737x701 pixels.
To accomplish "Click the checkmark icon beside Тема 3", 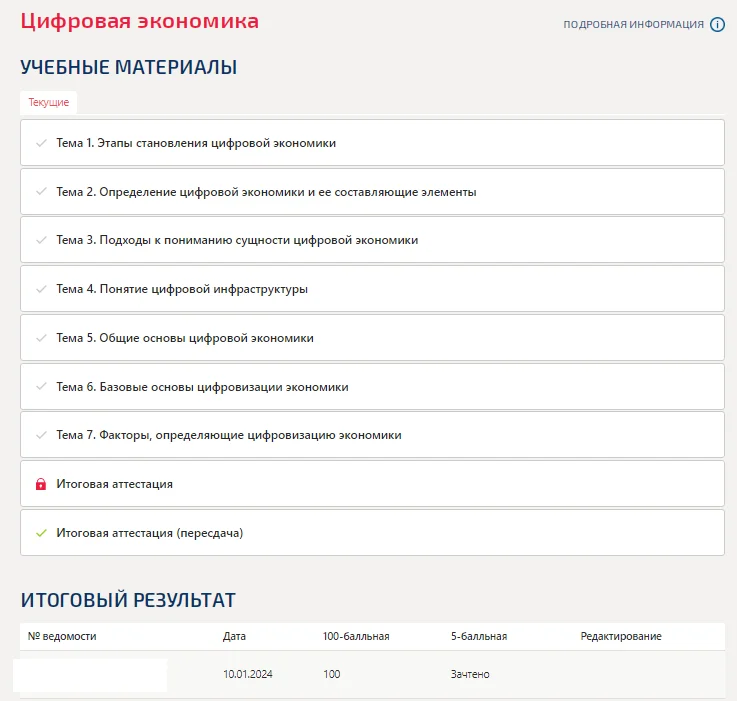I will pos(41,240).
